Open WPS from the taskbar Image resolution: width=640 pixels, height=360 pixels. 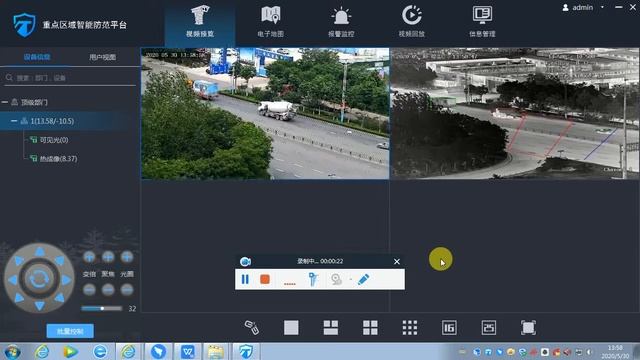click(x=188, y=352)
